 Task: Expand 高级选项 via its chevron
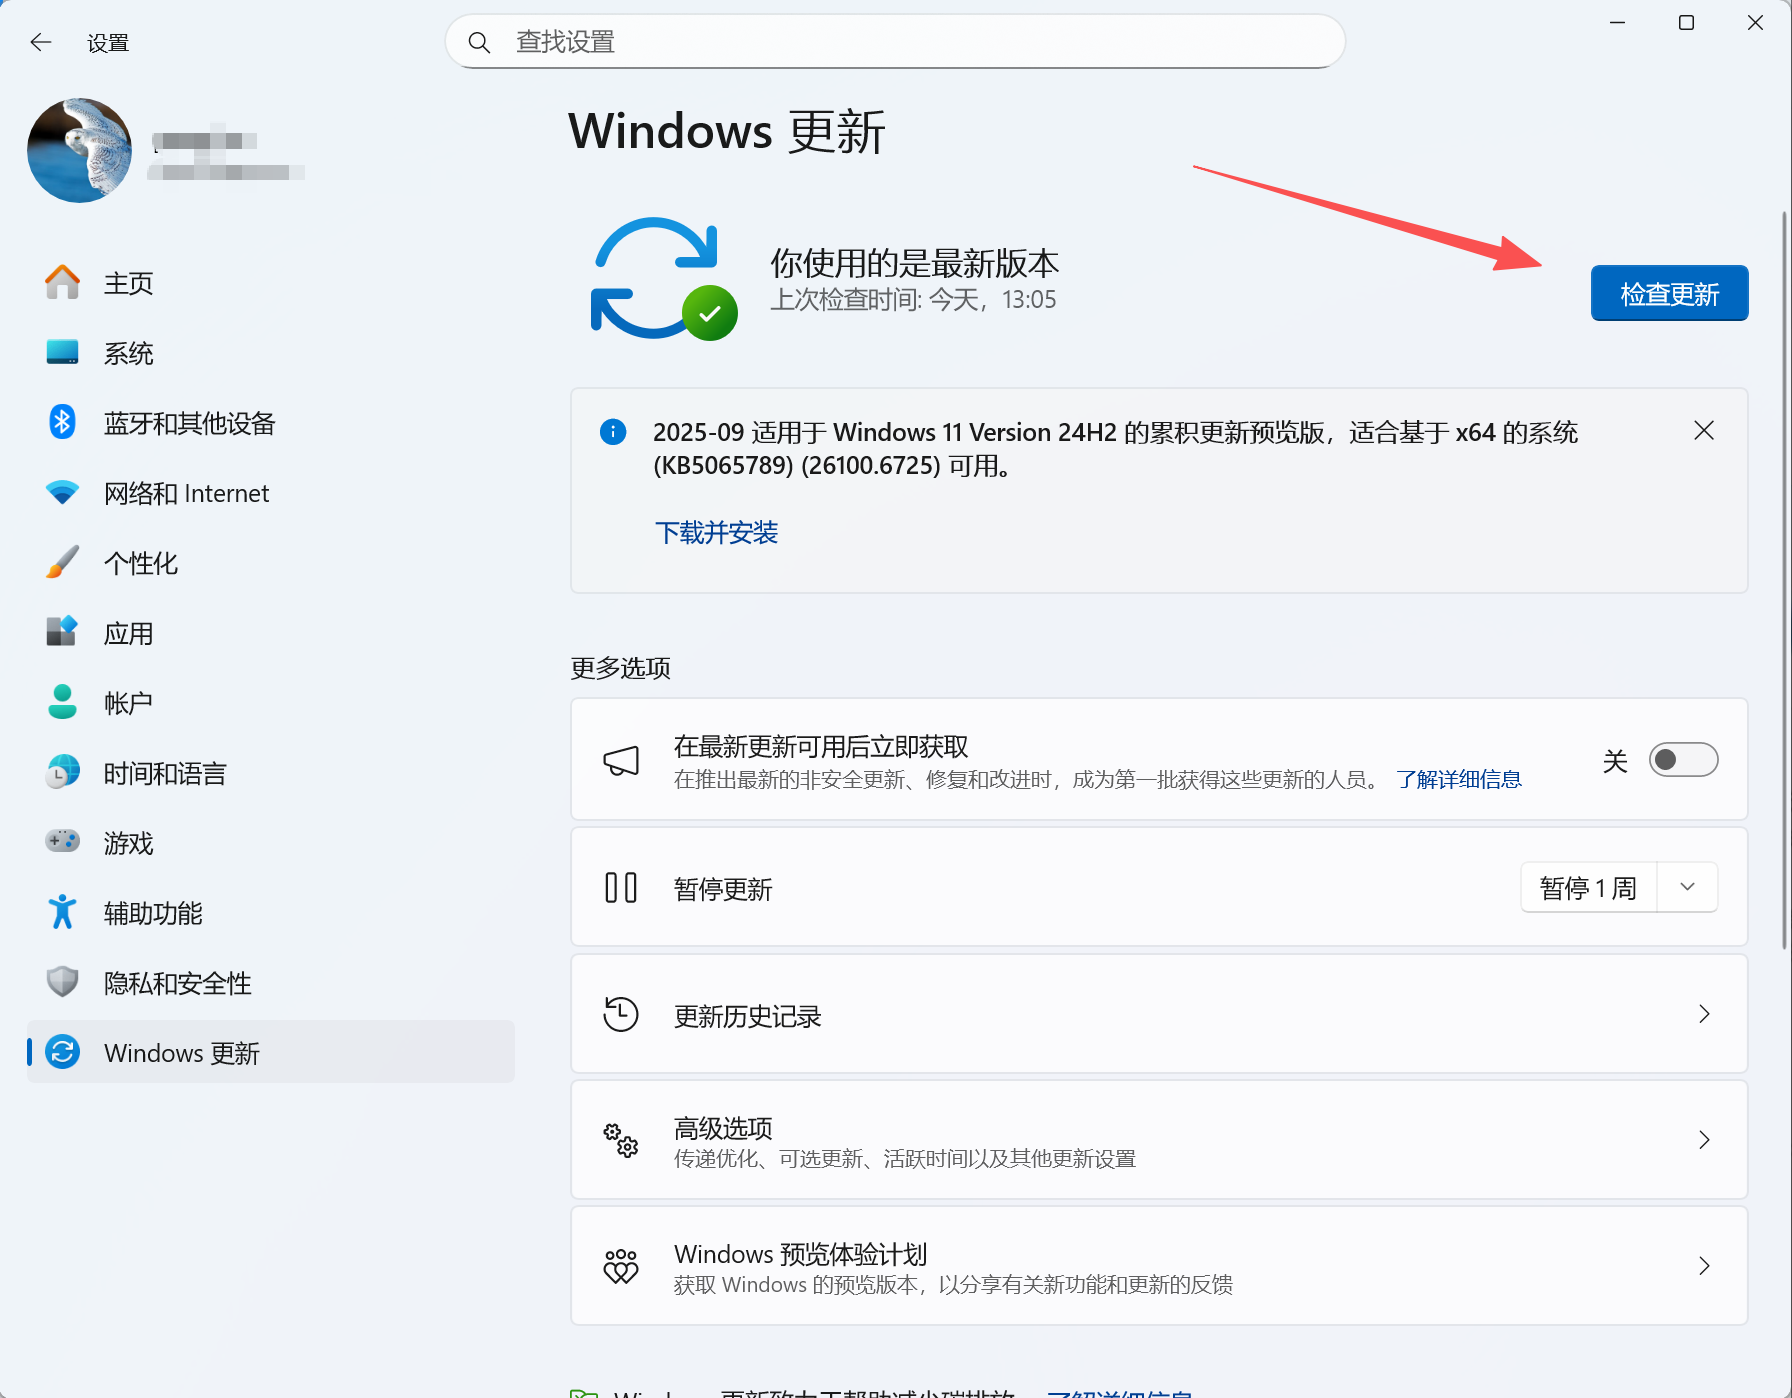(1705, 1140)
